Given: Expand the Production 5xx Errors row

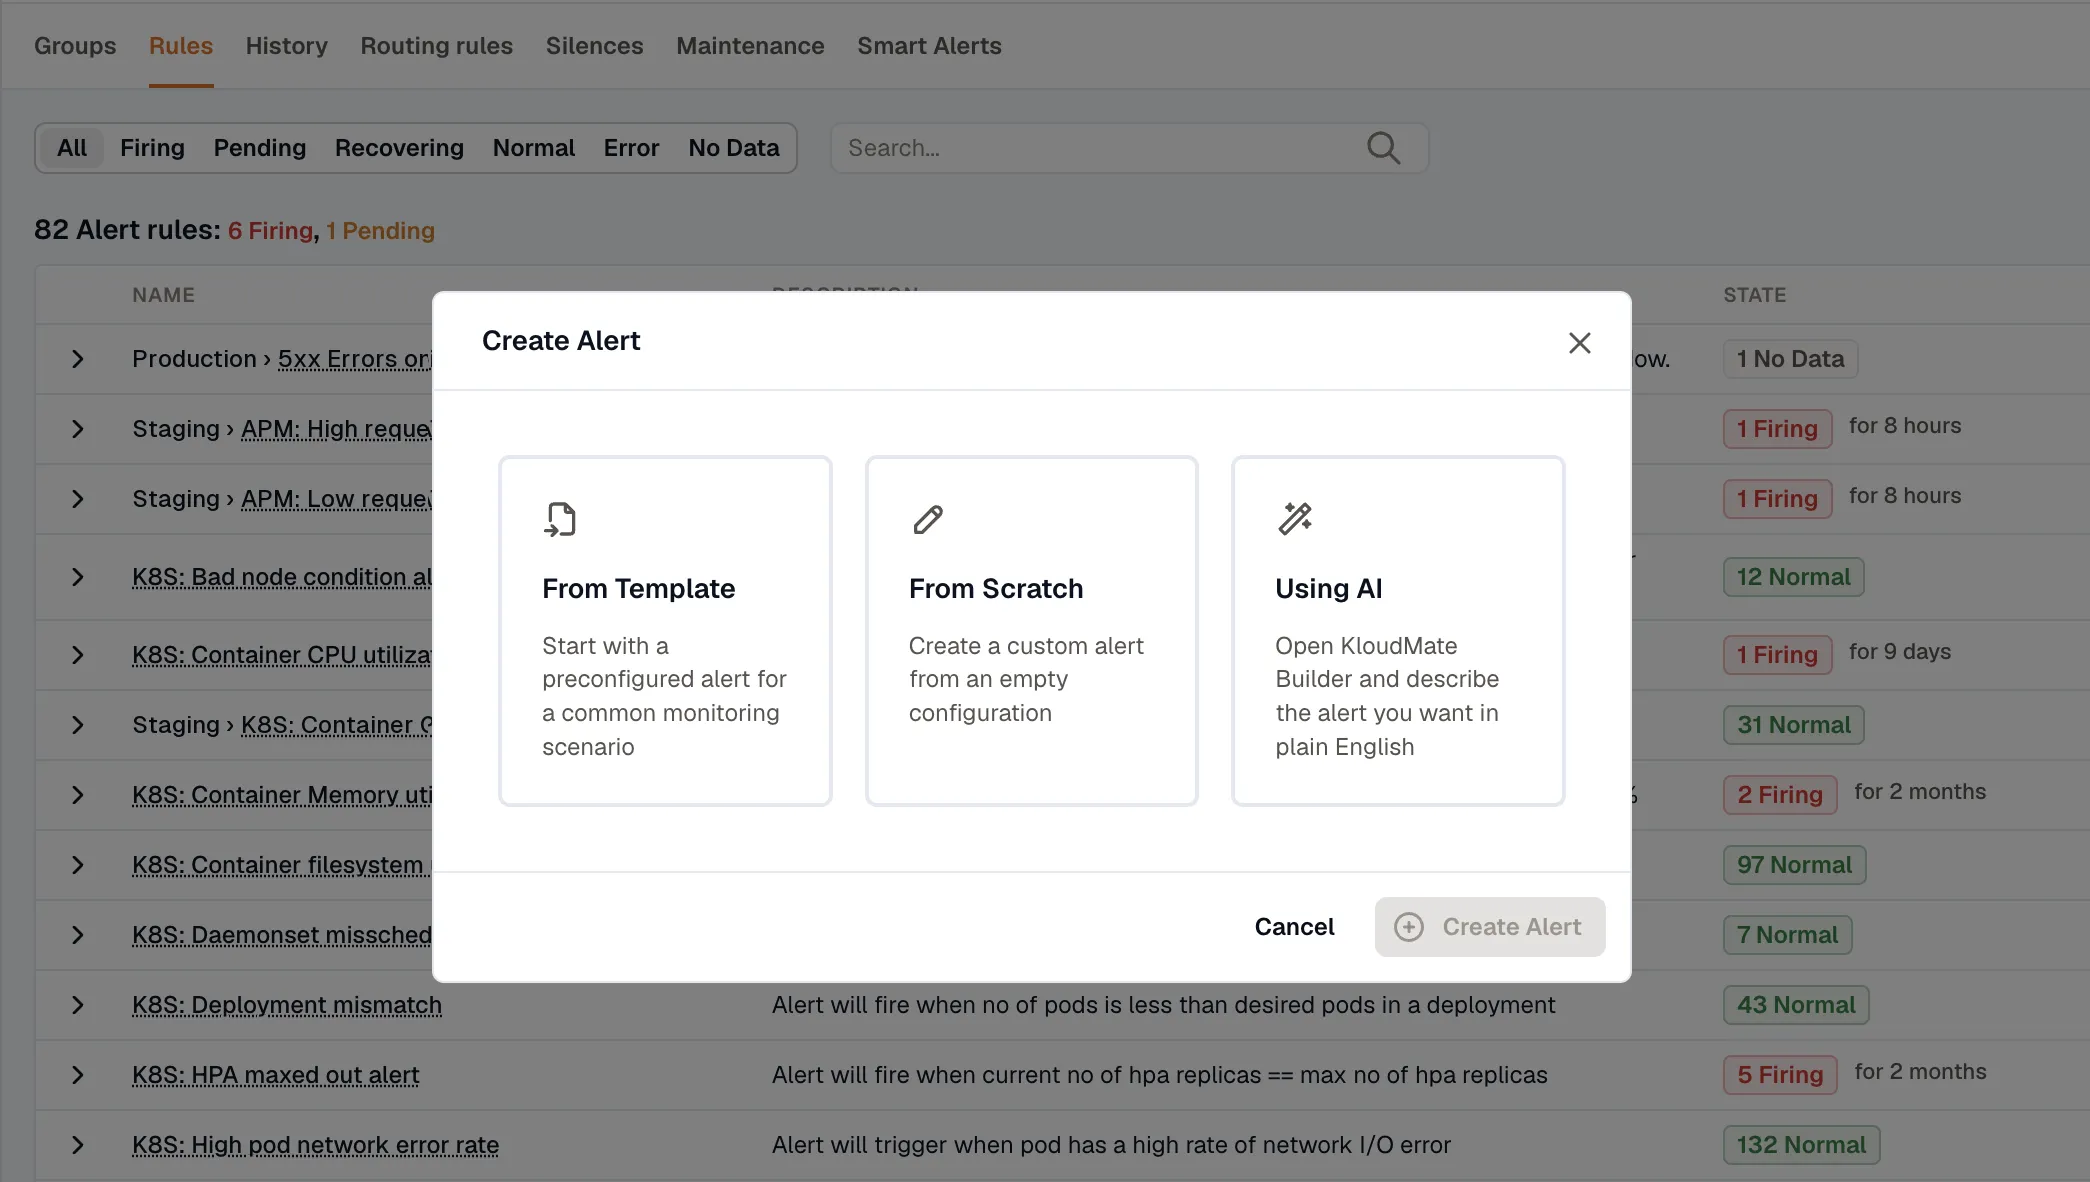Looking at the screenshot, I should (78, 359).
